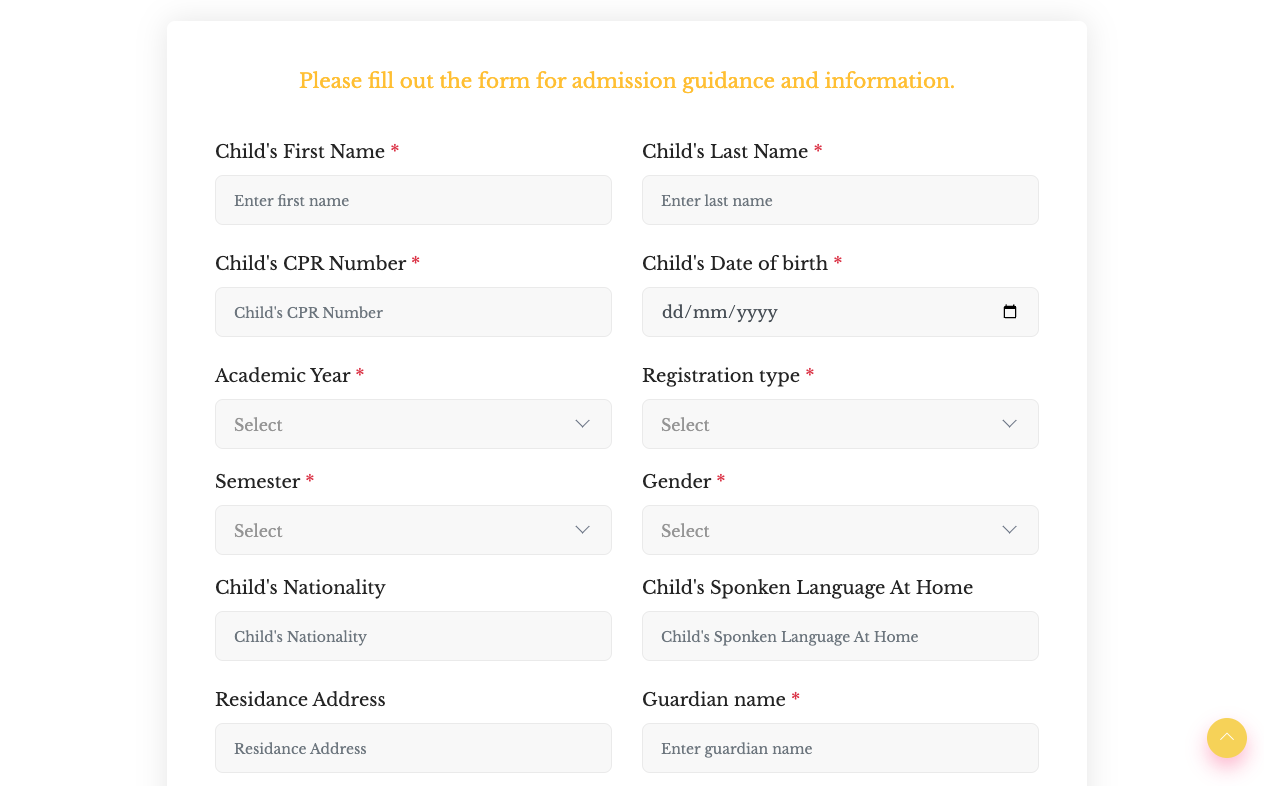Focus the Child's First Name field
This screenshot has height=786, width=1264.
(x=413, y=200)
